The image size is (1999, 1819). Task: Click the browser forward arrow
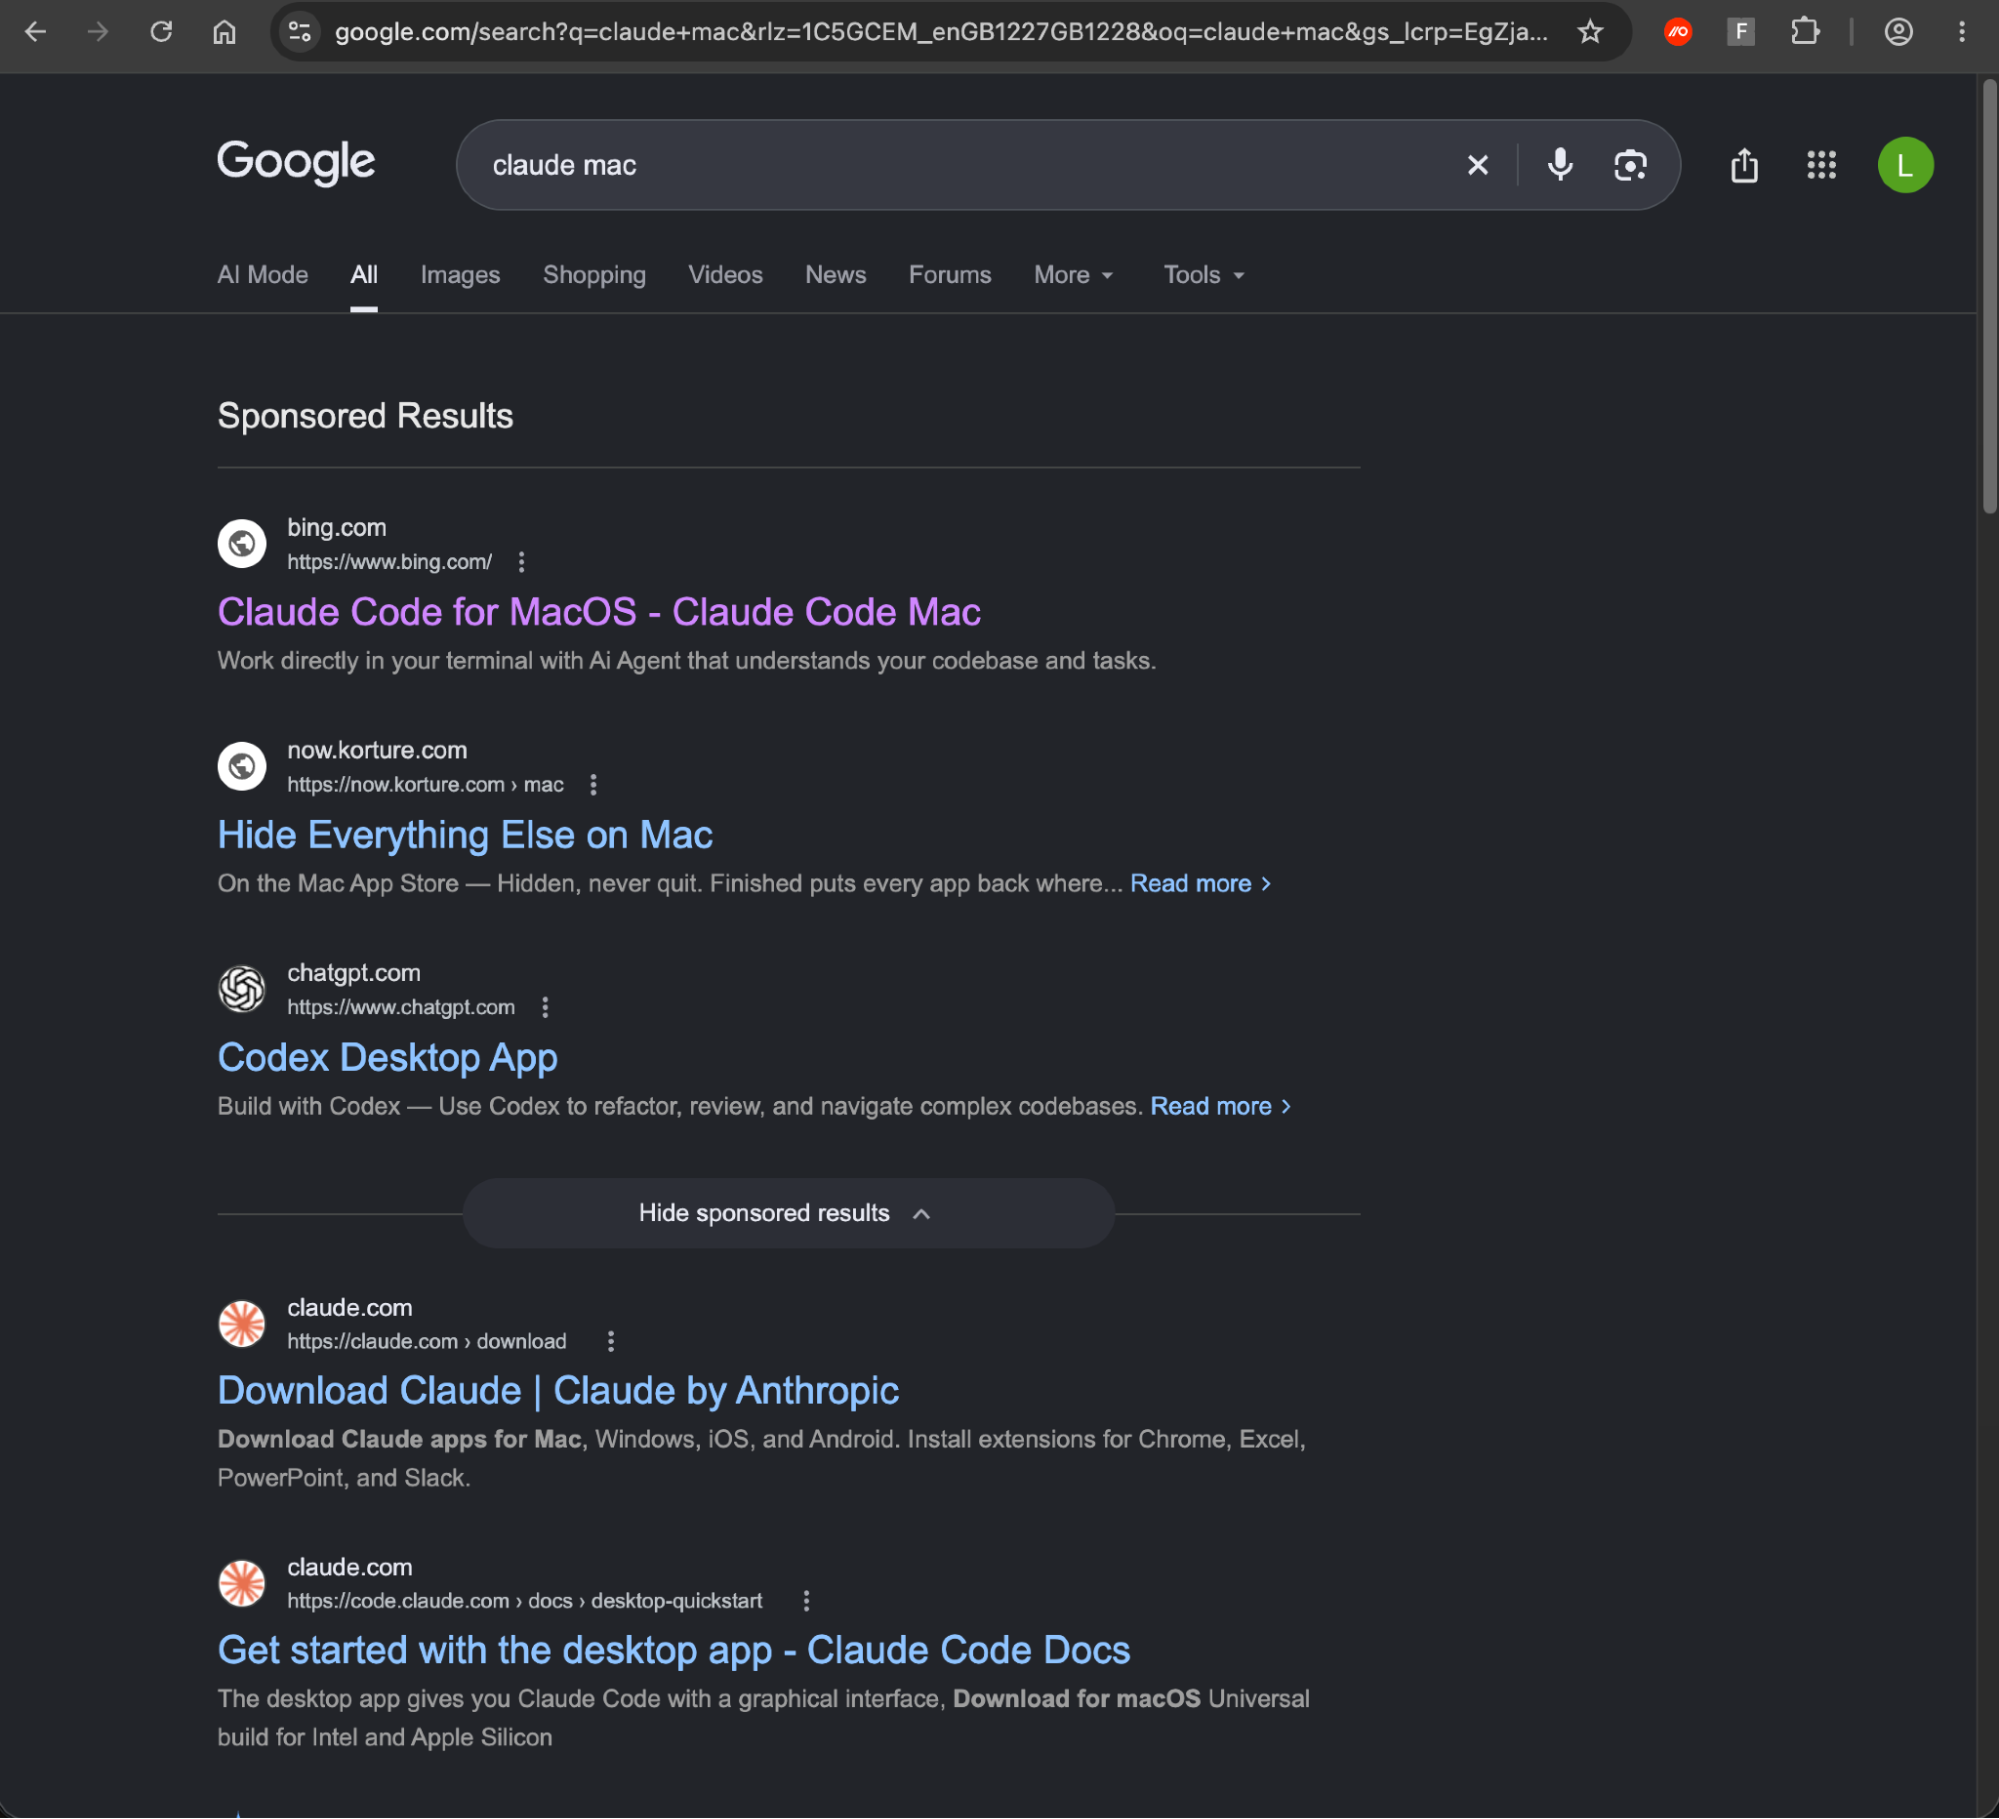98,32
